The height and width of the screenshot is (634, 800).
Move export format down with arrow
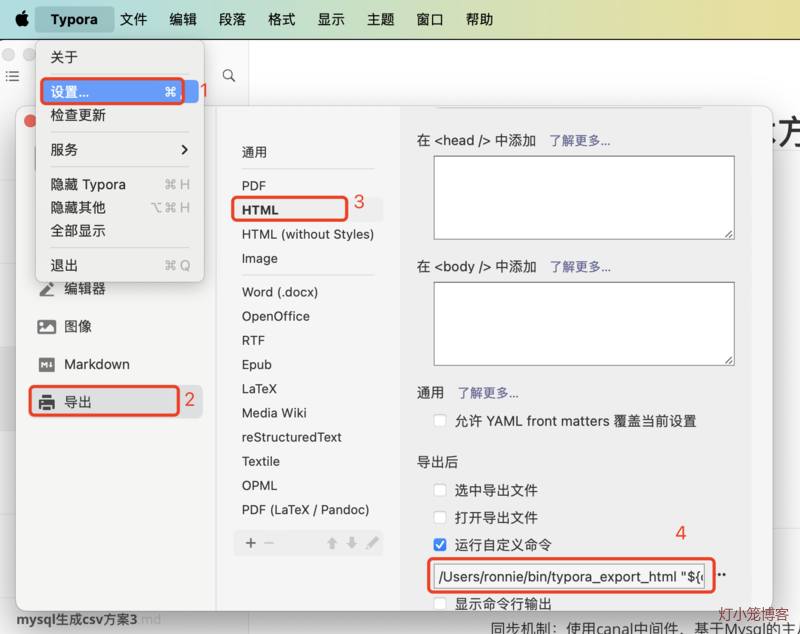coord(352,543)
